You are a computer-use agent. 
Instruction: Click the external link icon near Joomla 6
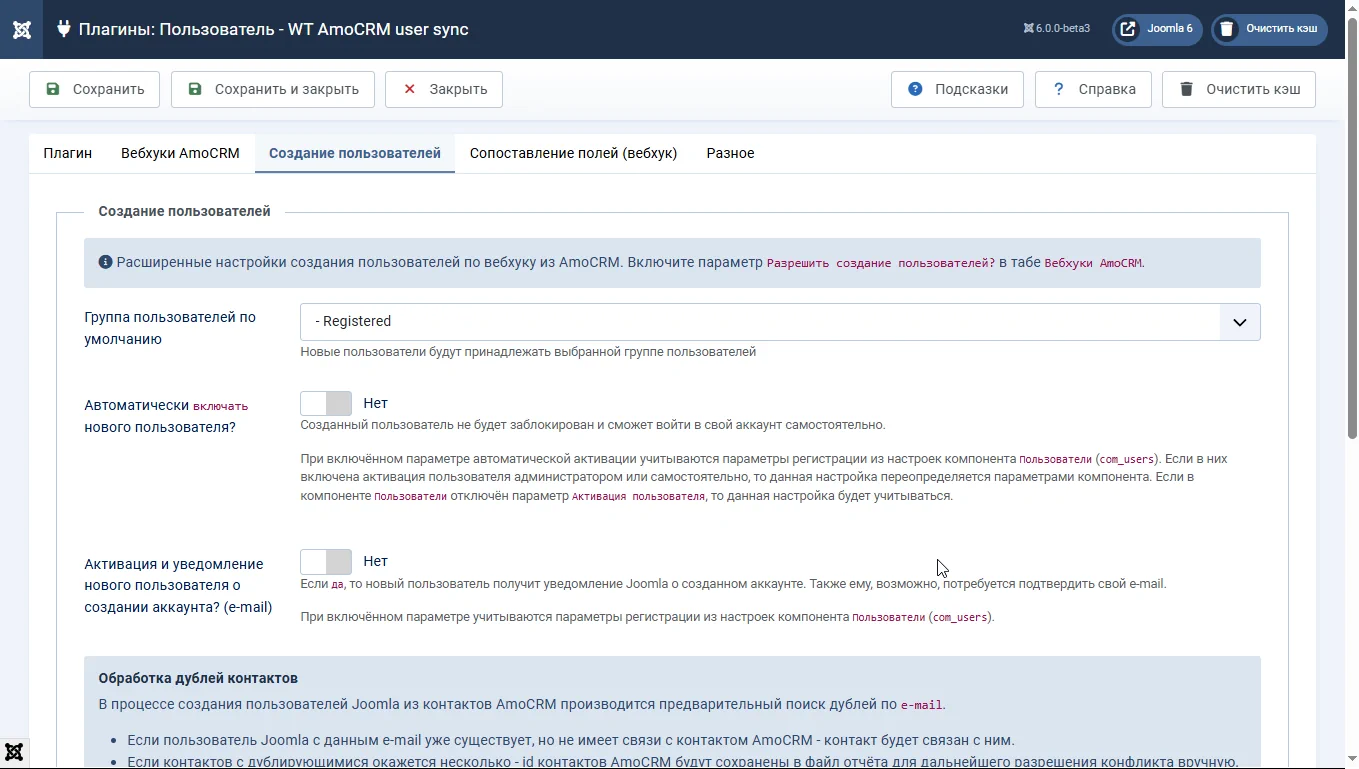1128,29
